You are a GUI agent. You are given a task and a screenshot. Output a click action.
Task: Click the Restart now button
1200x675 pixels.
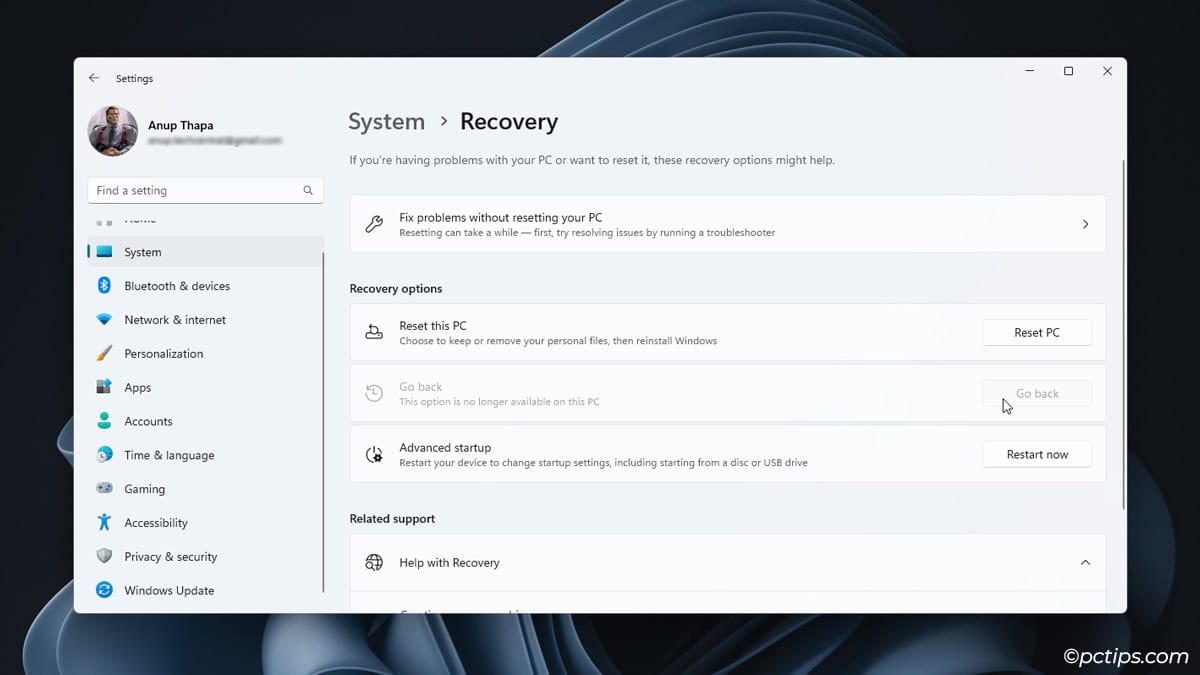pyautogui.click(x=1037, y=454)
